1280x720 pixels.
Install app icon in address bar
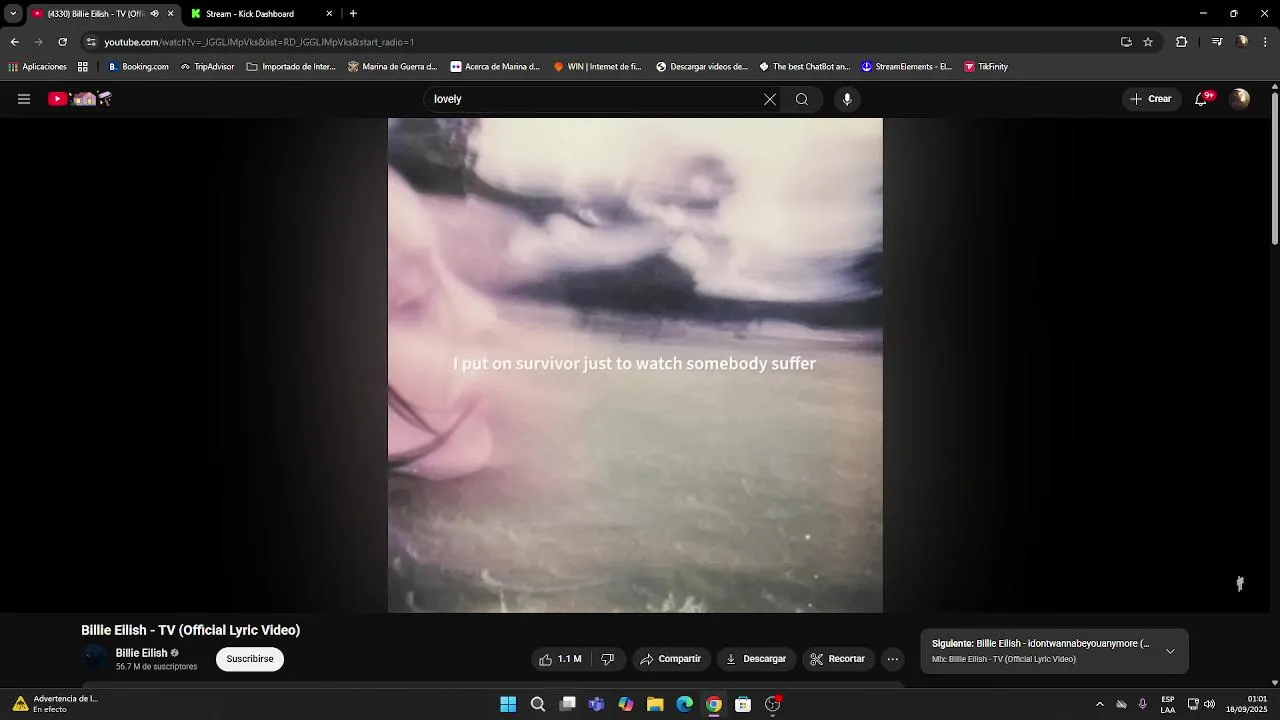point(1126,42)
